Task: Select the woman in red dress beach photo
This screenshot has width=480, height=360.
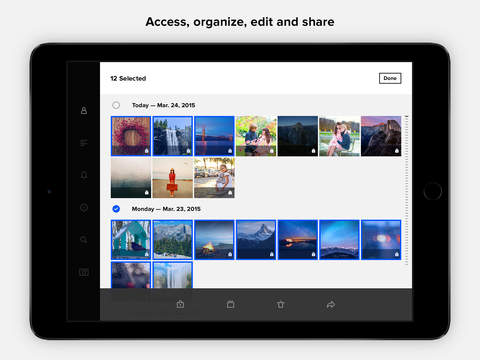Action: click(173, 178)
